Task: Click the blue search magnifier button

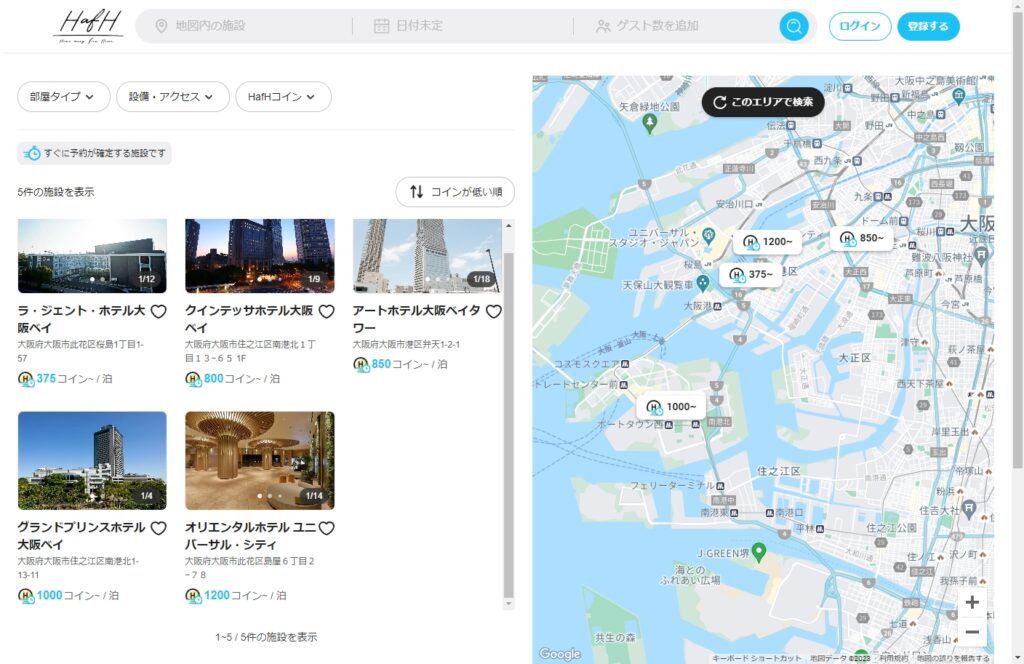Action: pos(794,26)
